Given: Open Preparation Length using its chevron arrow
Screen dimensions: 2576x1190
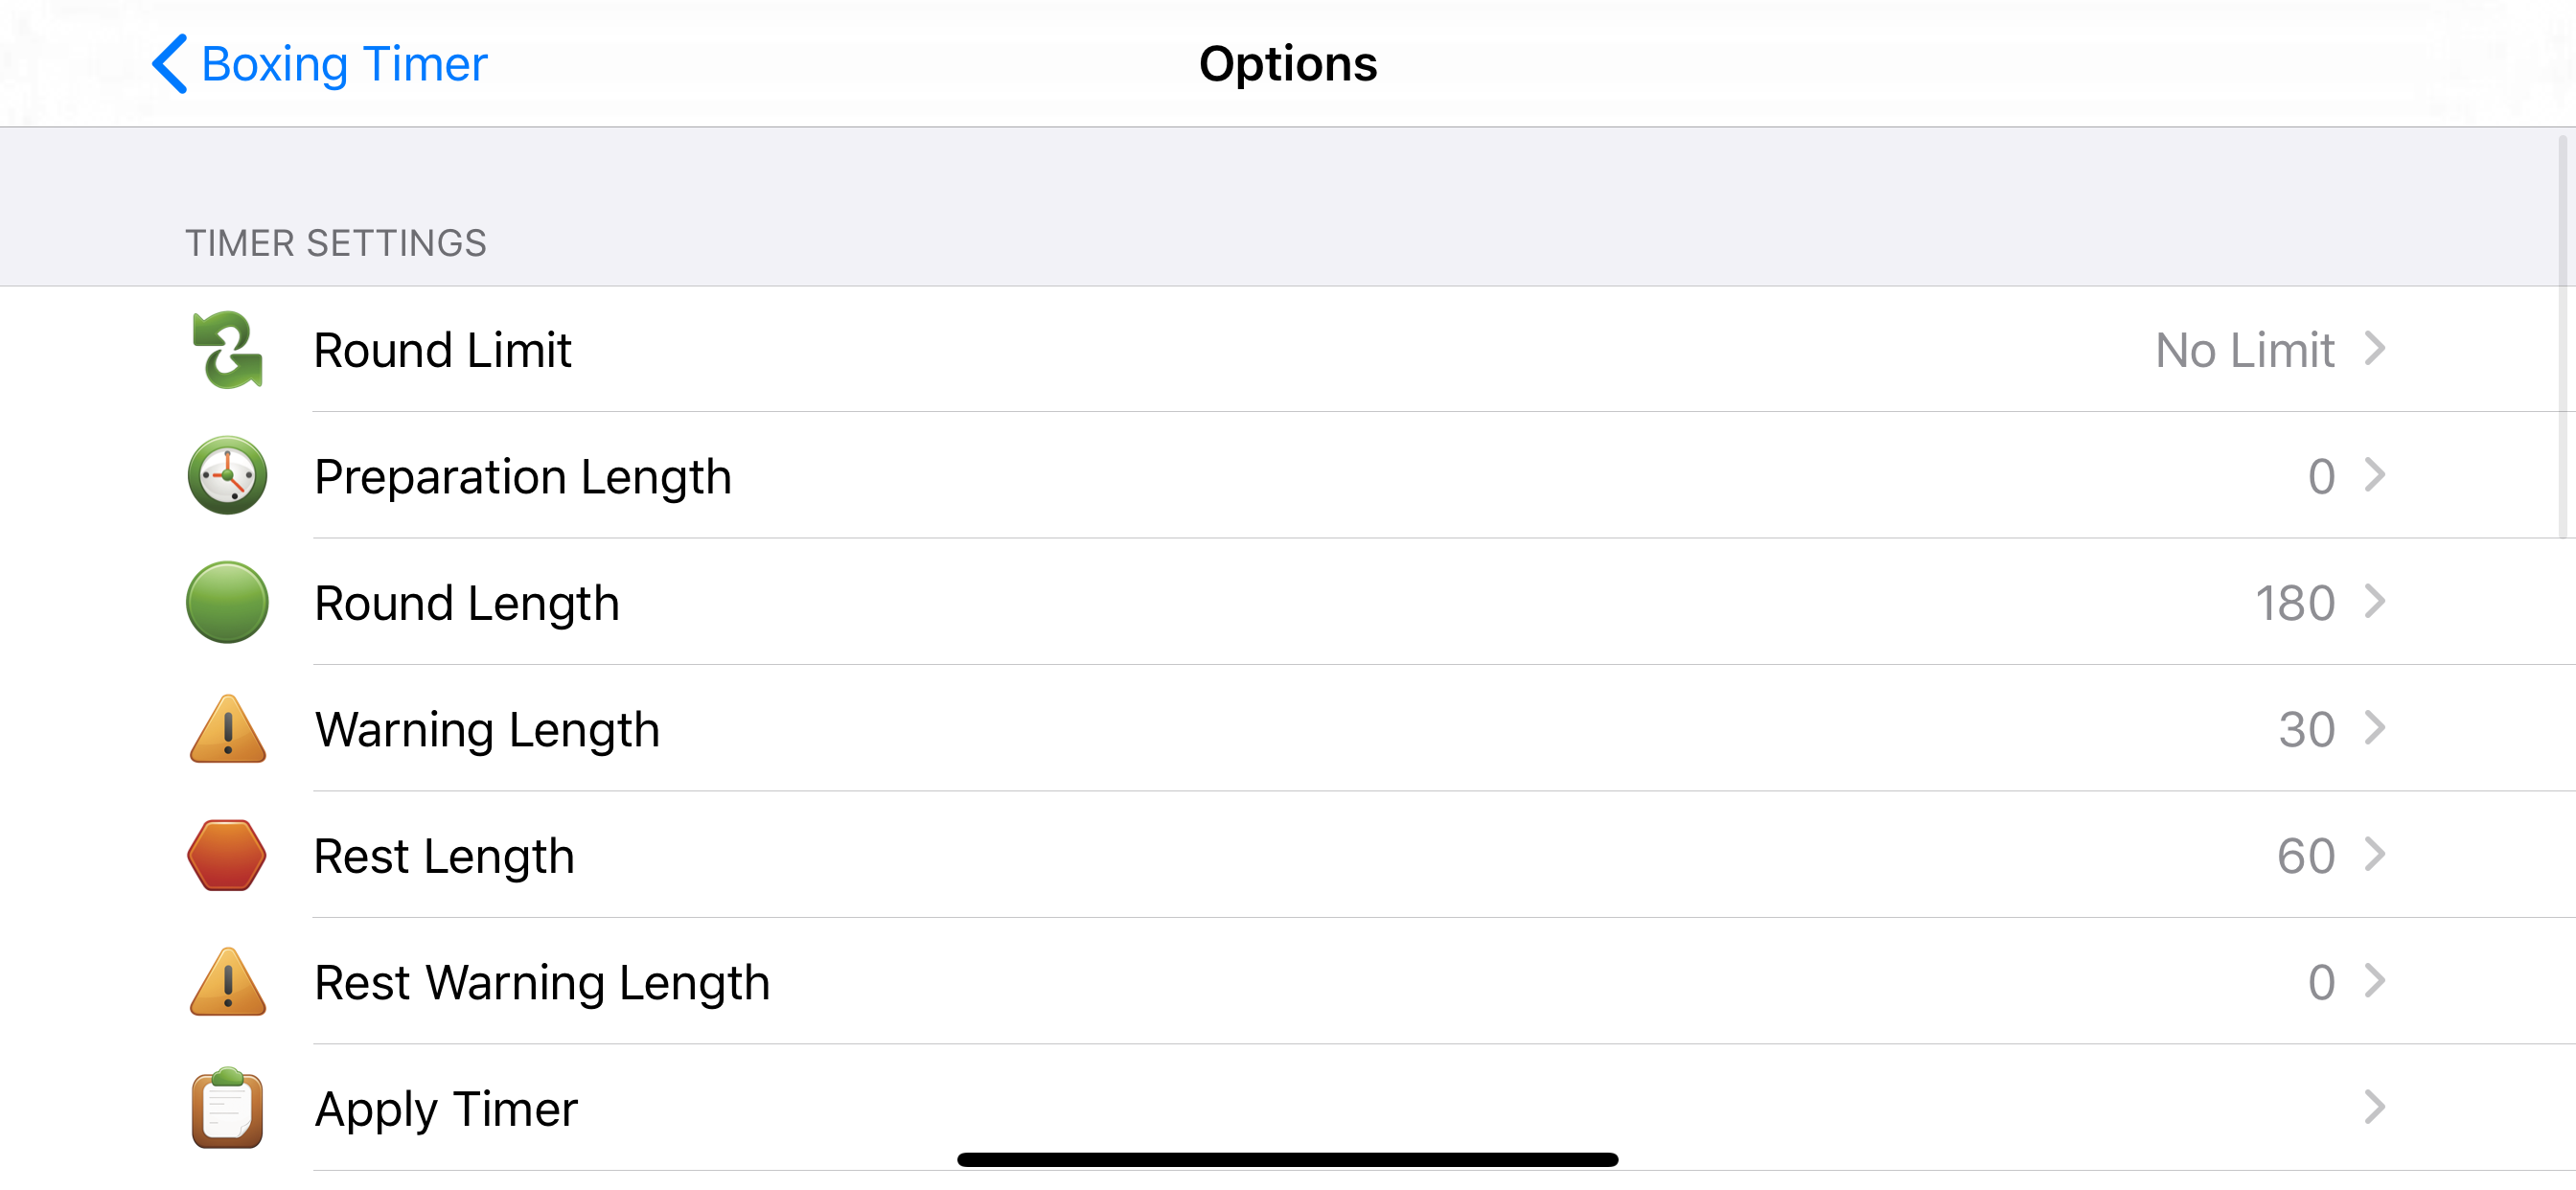Looking at the screenshot, I should point(2374,475).
